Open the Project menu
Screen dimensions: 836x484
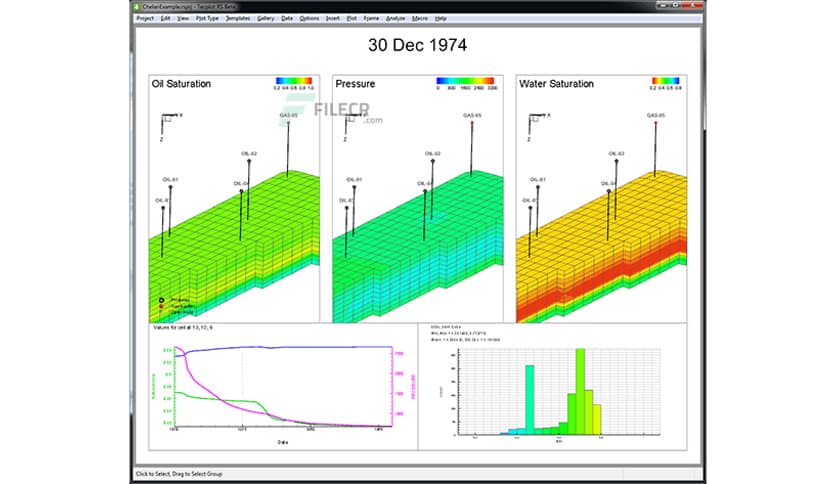click(x=145, y=18)
